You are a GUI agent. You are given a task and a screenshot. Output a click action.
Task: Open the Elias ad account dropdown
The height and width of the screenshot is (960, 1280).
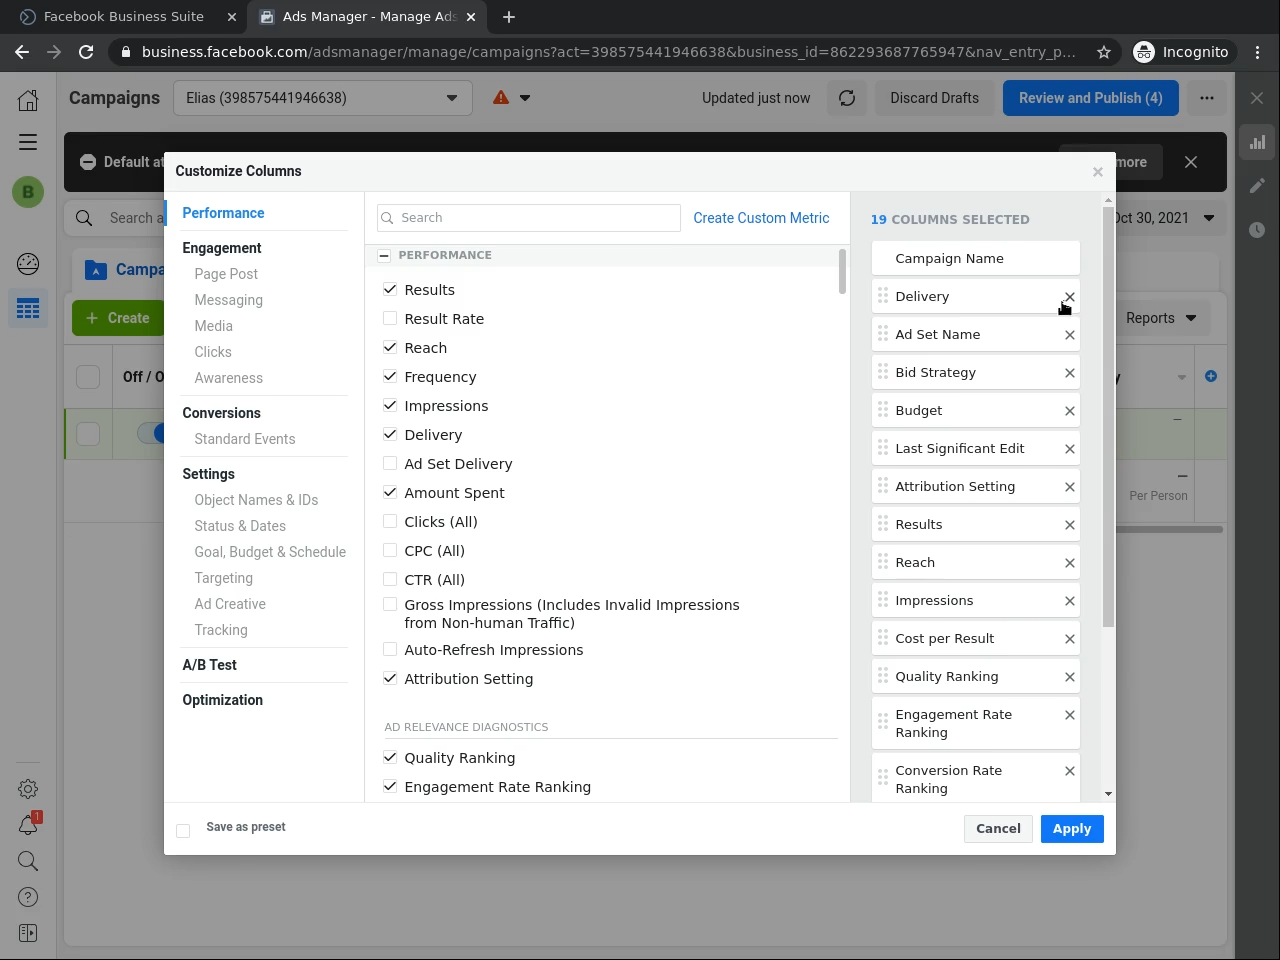click(322, 98)
